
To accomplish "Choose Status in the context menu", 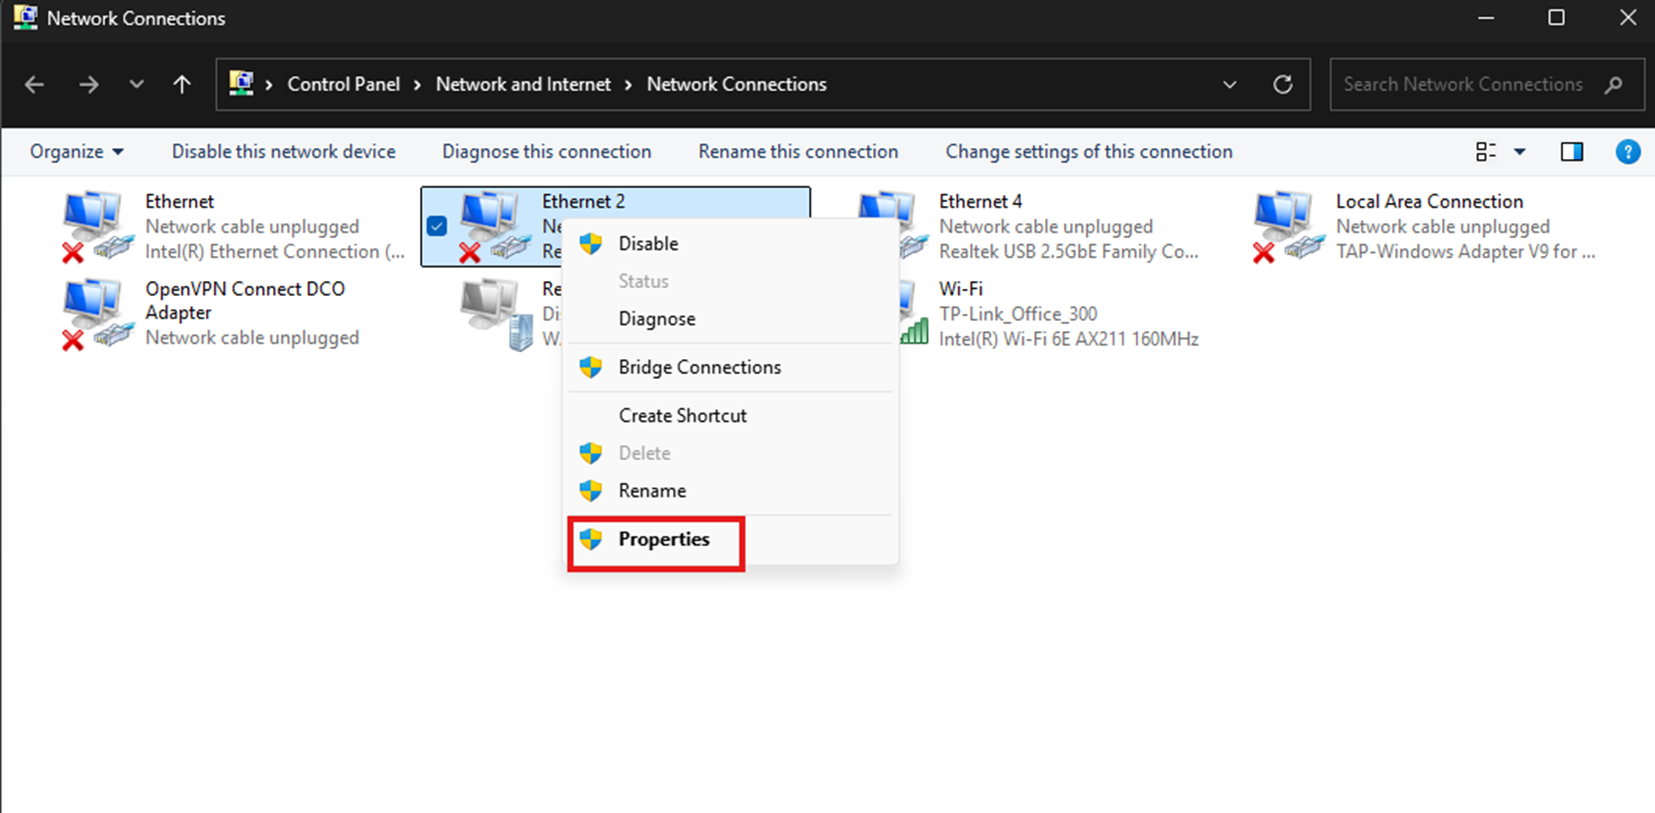I will 730,281.
